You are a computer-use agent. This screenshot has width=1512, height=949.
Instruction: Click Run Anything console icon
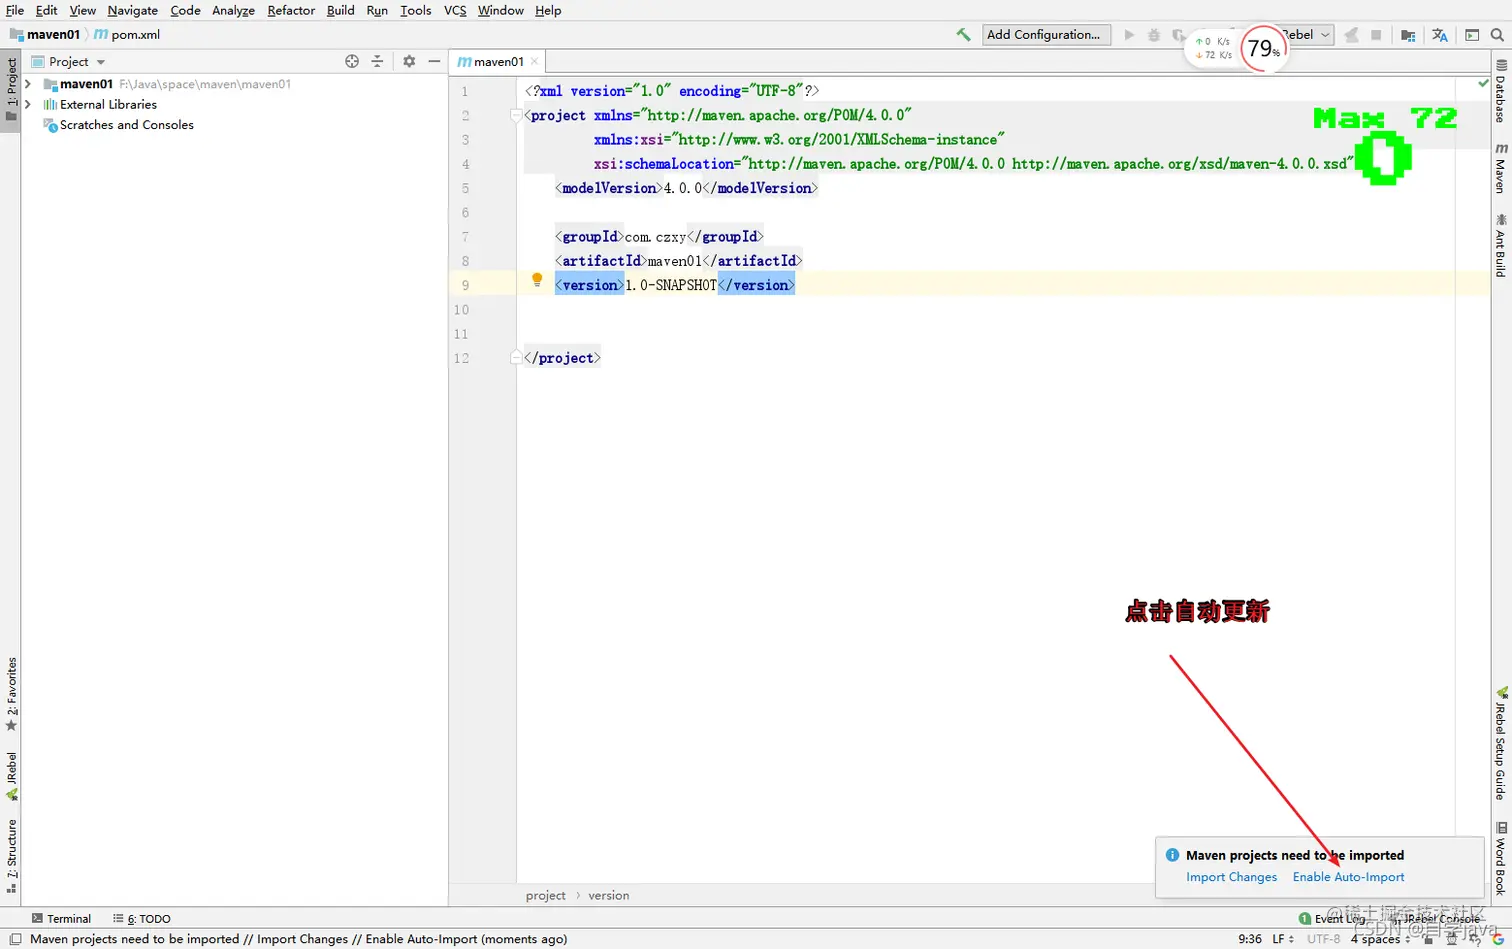[x=1472, y=35]
